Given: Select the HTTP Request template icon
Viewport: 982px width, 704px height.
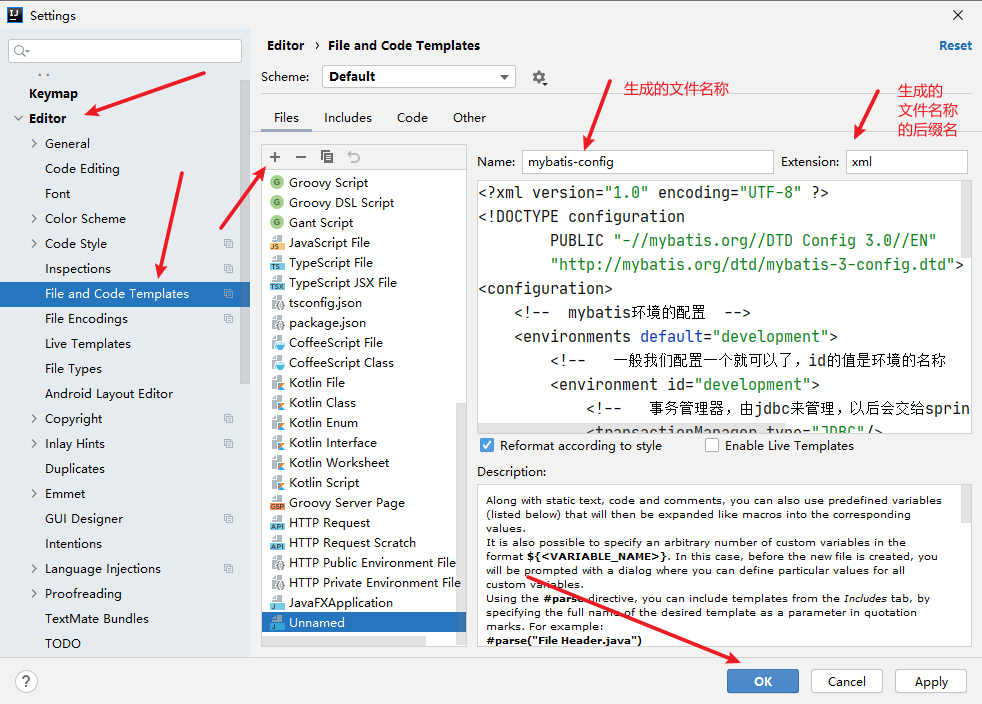Looking at the screenshot, I should coord(277,523).
